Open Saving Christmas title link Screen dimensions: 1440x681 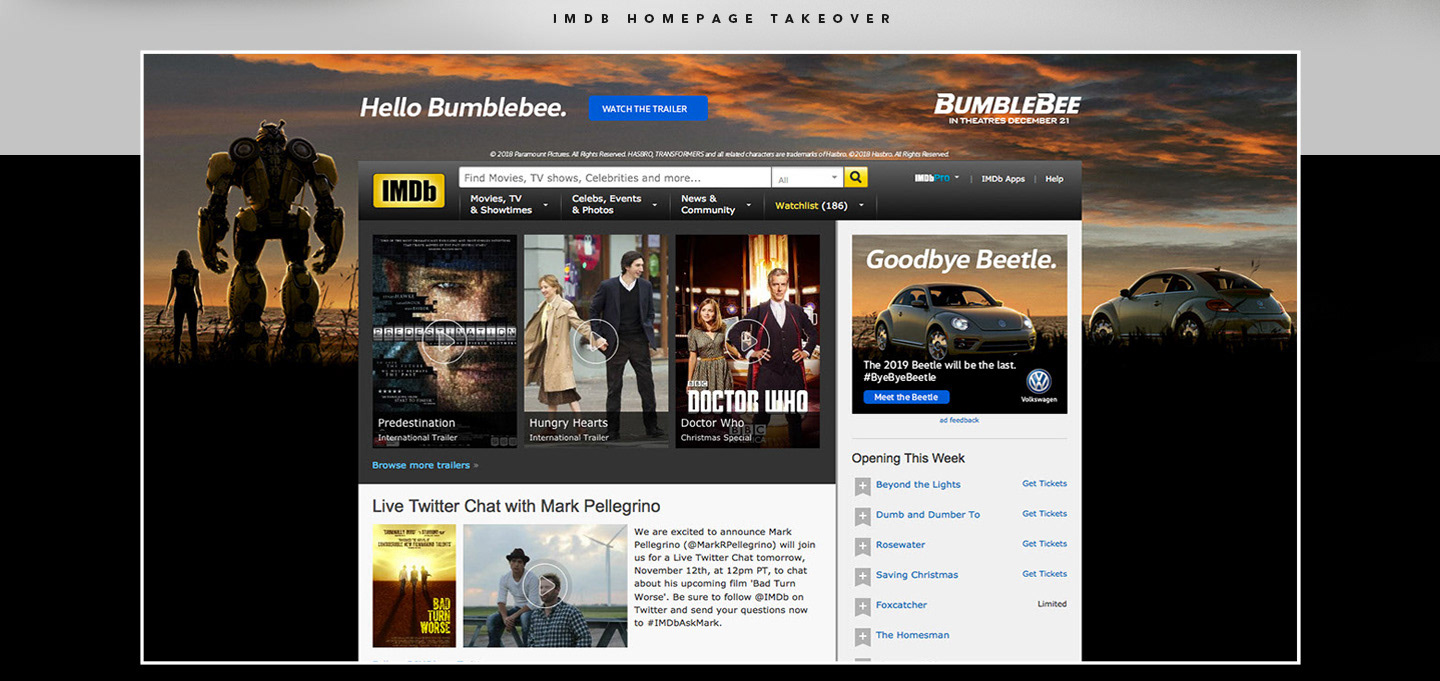(917, 574)
